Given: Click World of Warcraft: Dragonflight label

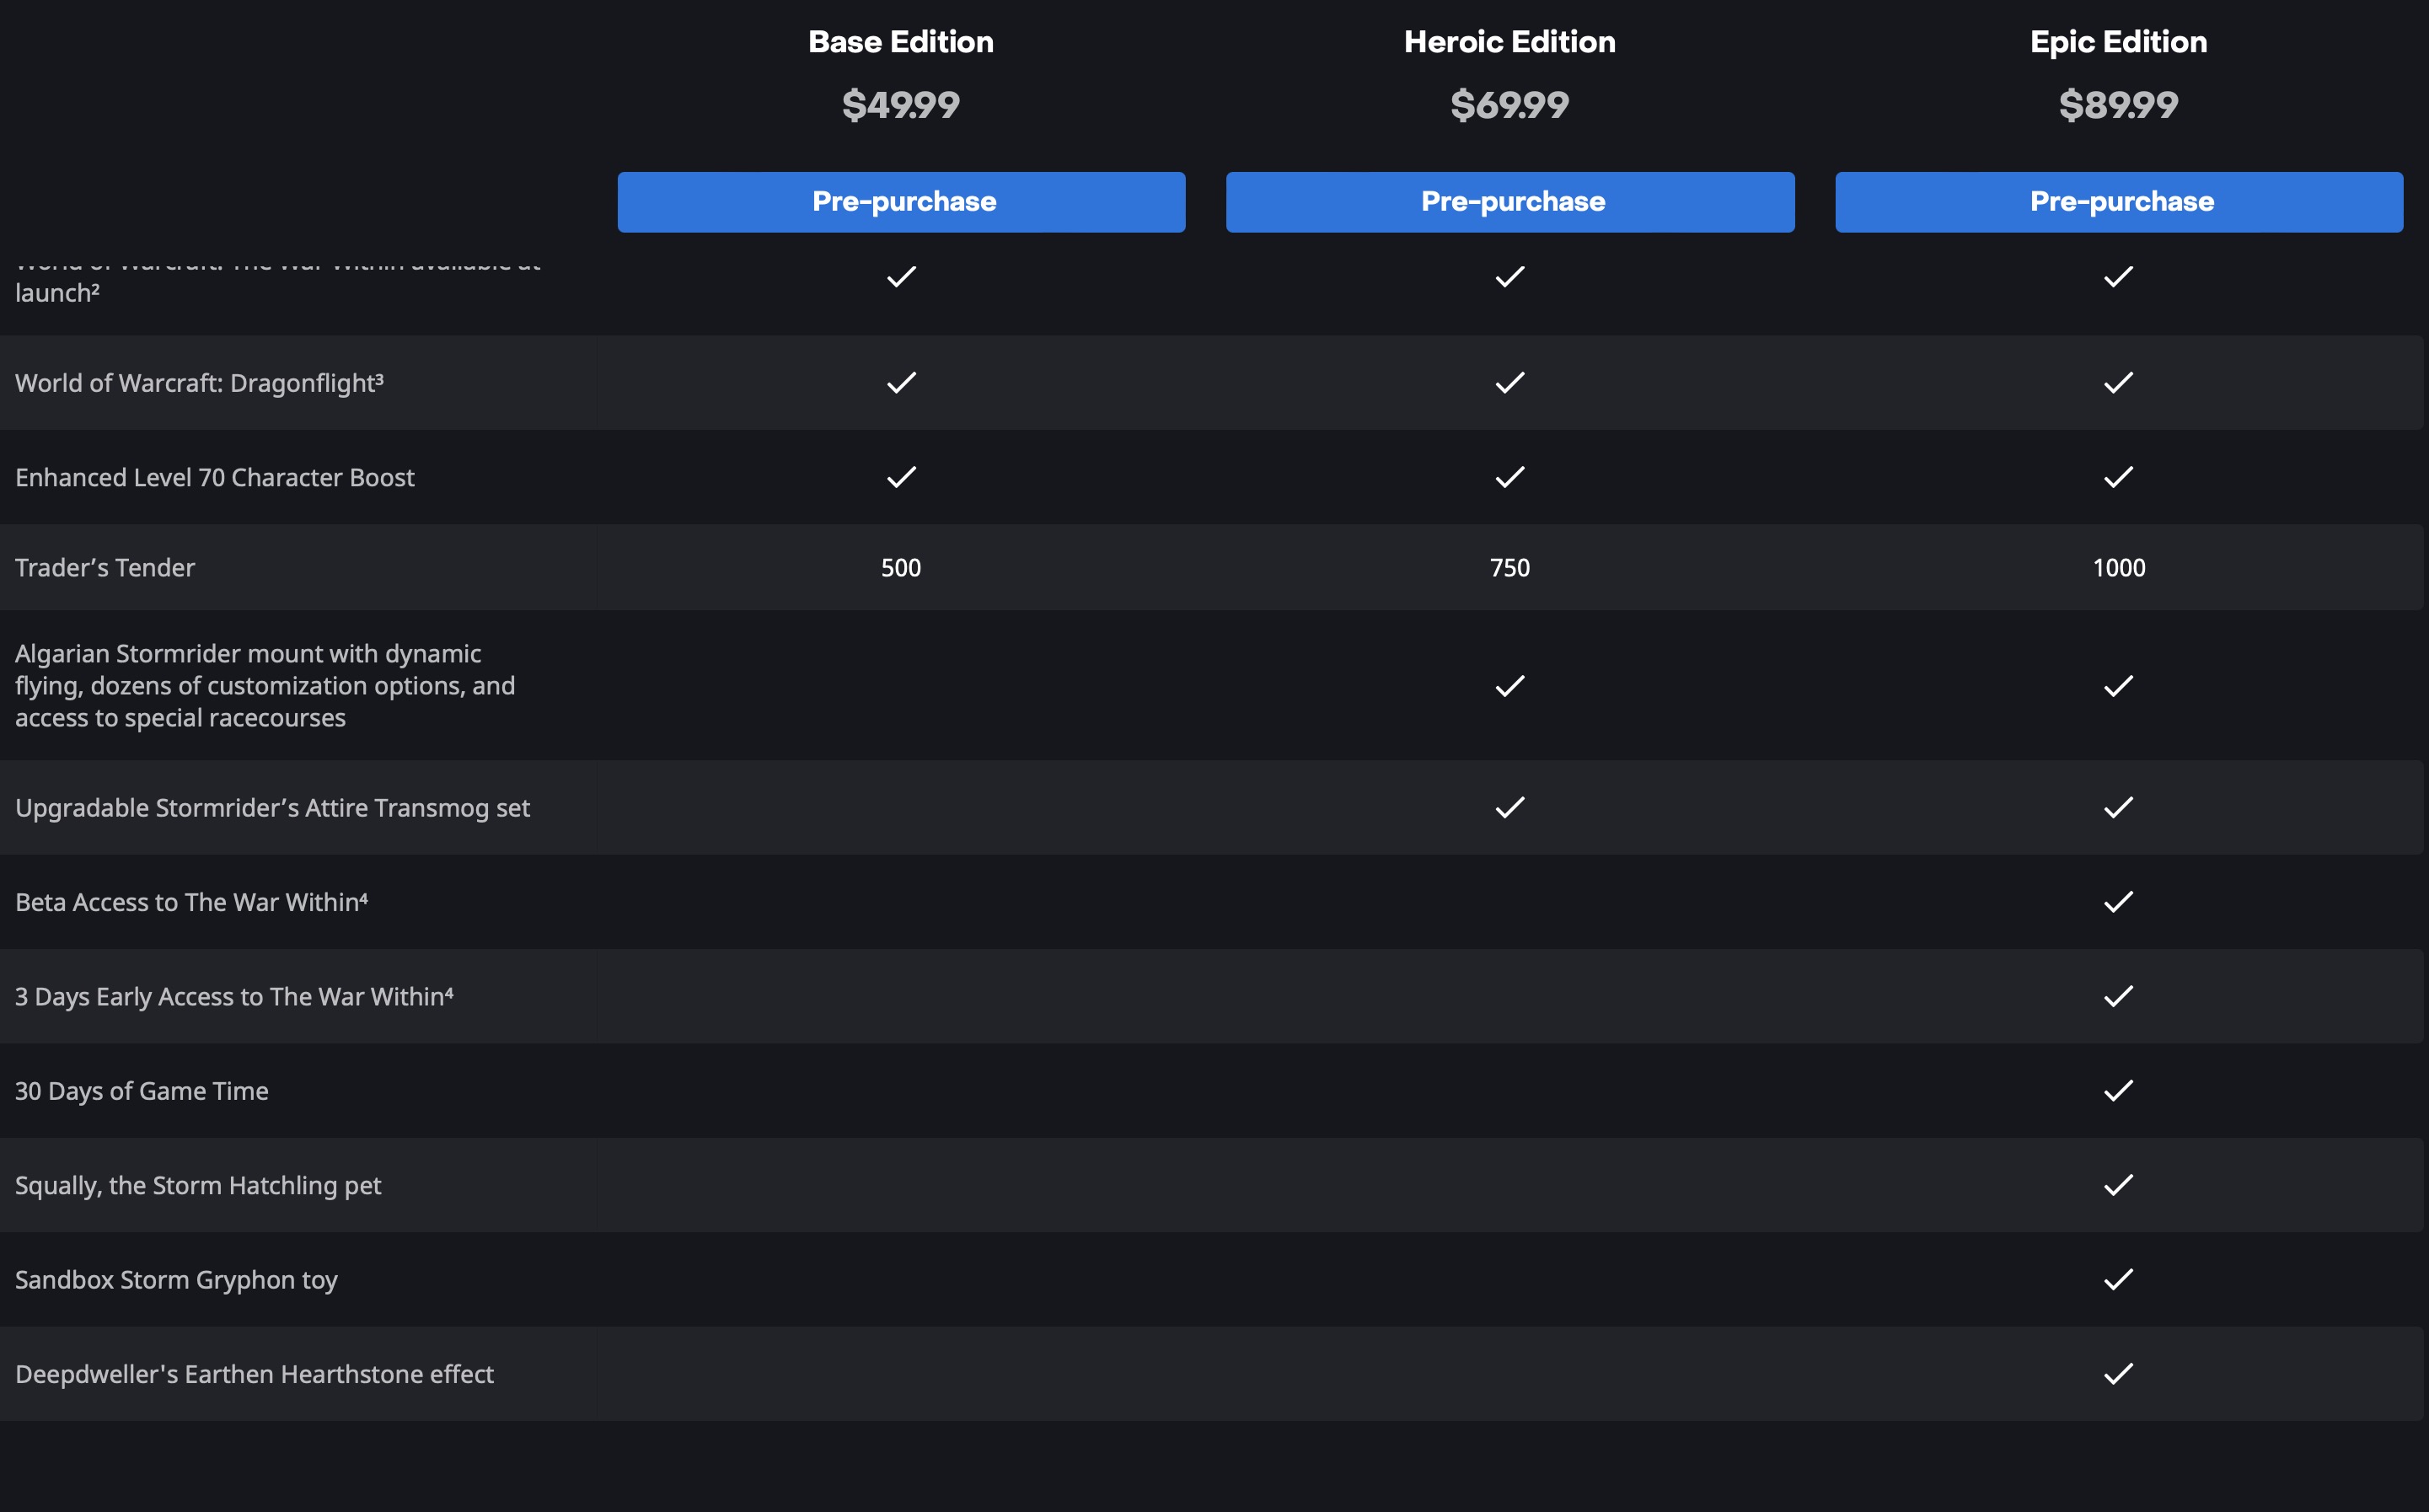Looking at the screenshot, I should pos(199,383).
